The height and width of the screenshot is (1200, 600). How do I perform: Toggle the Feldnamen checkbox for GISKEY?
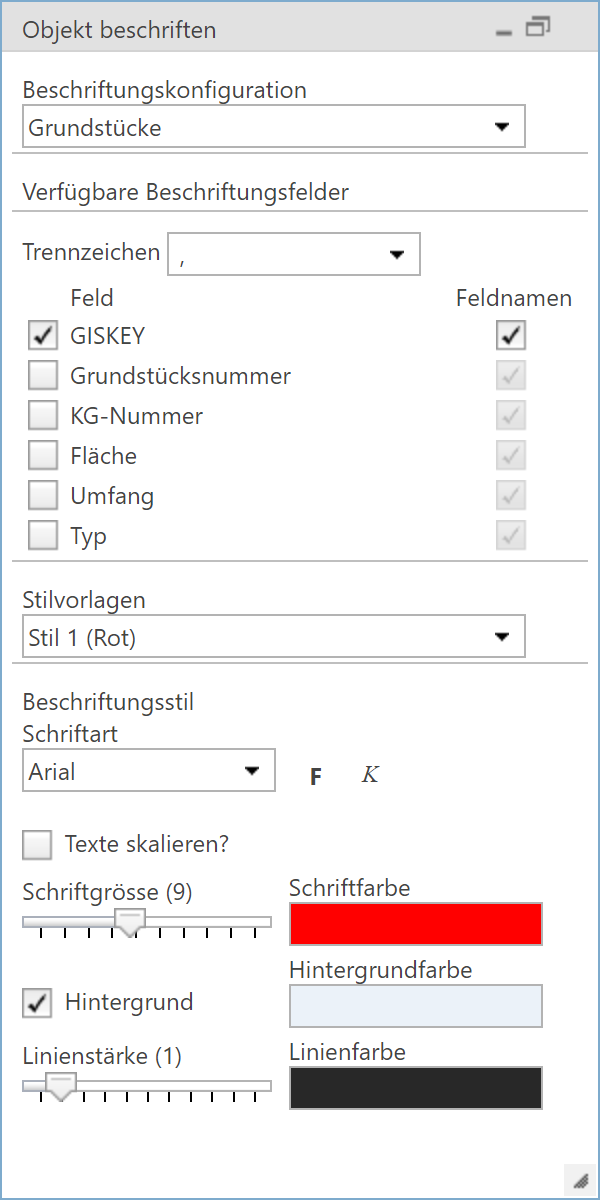[x=510, y=335]
